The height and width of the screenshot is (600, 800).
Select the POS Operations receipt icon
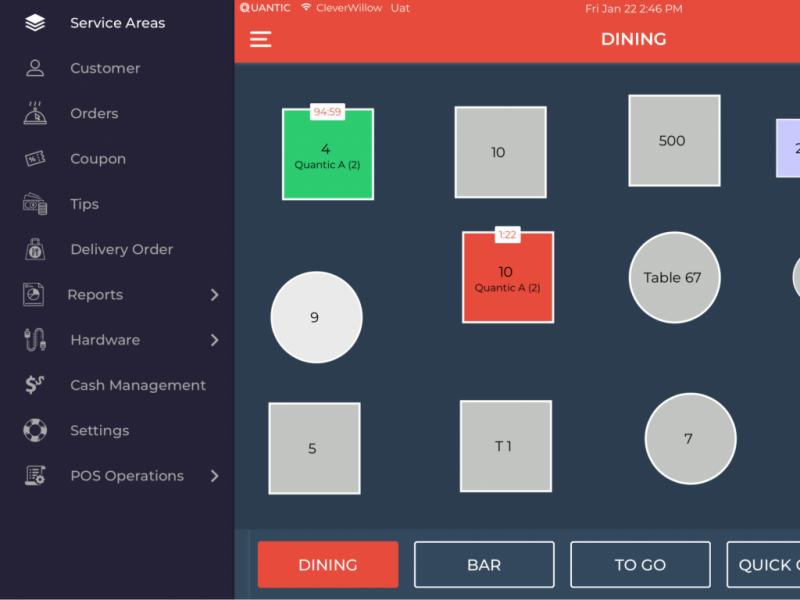(34, 476)
